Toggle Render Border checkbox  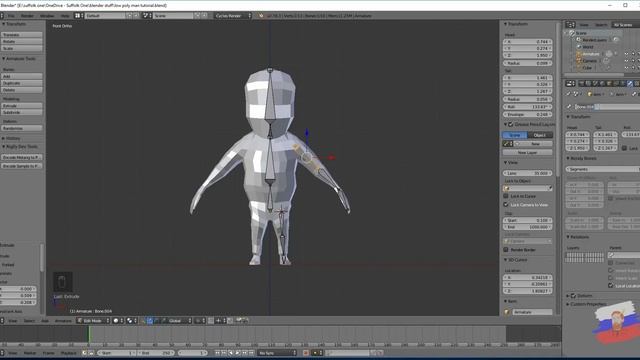(506, 249)
